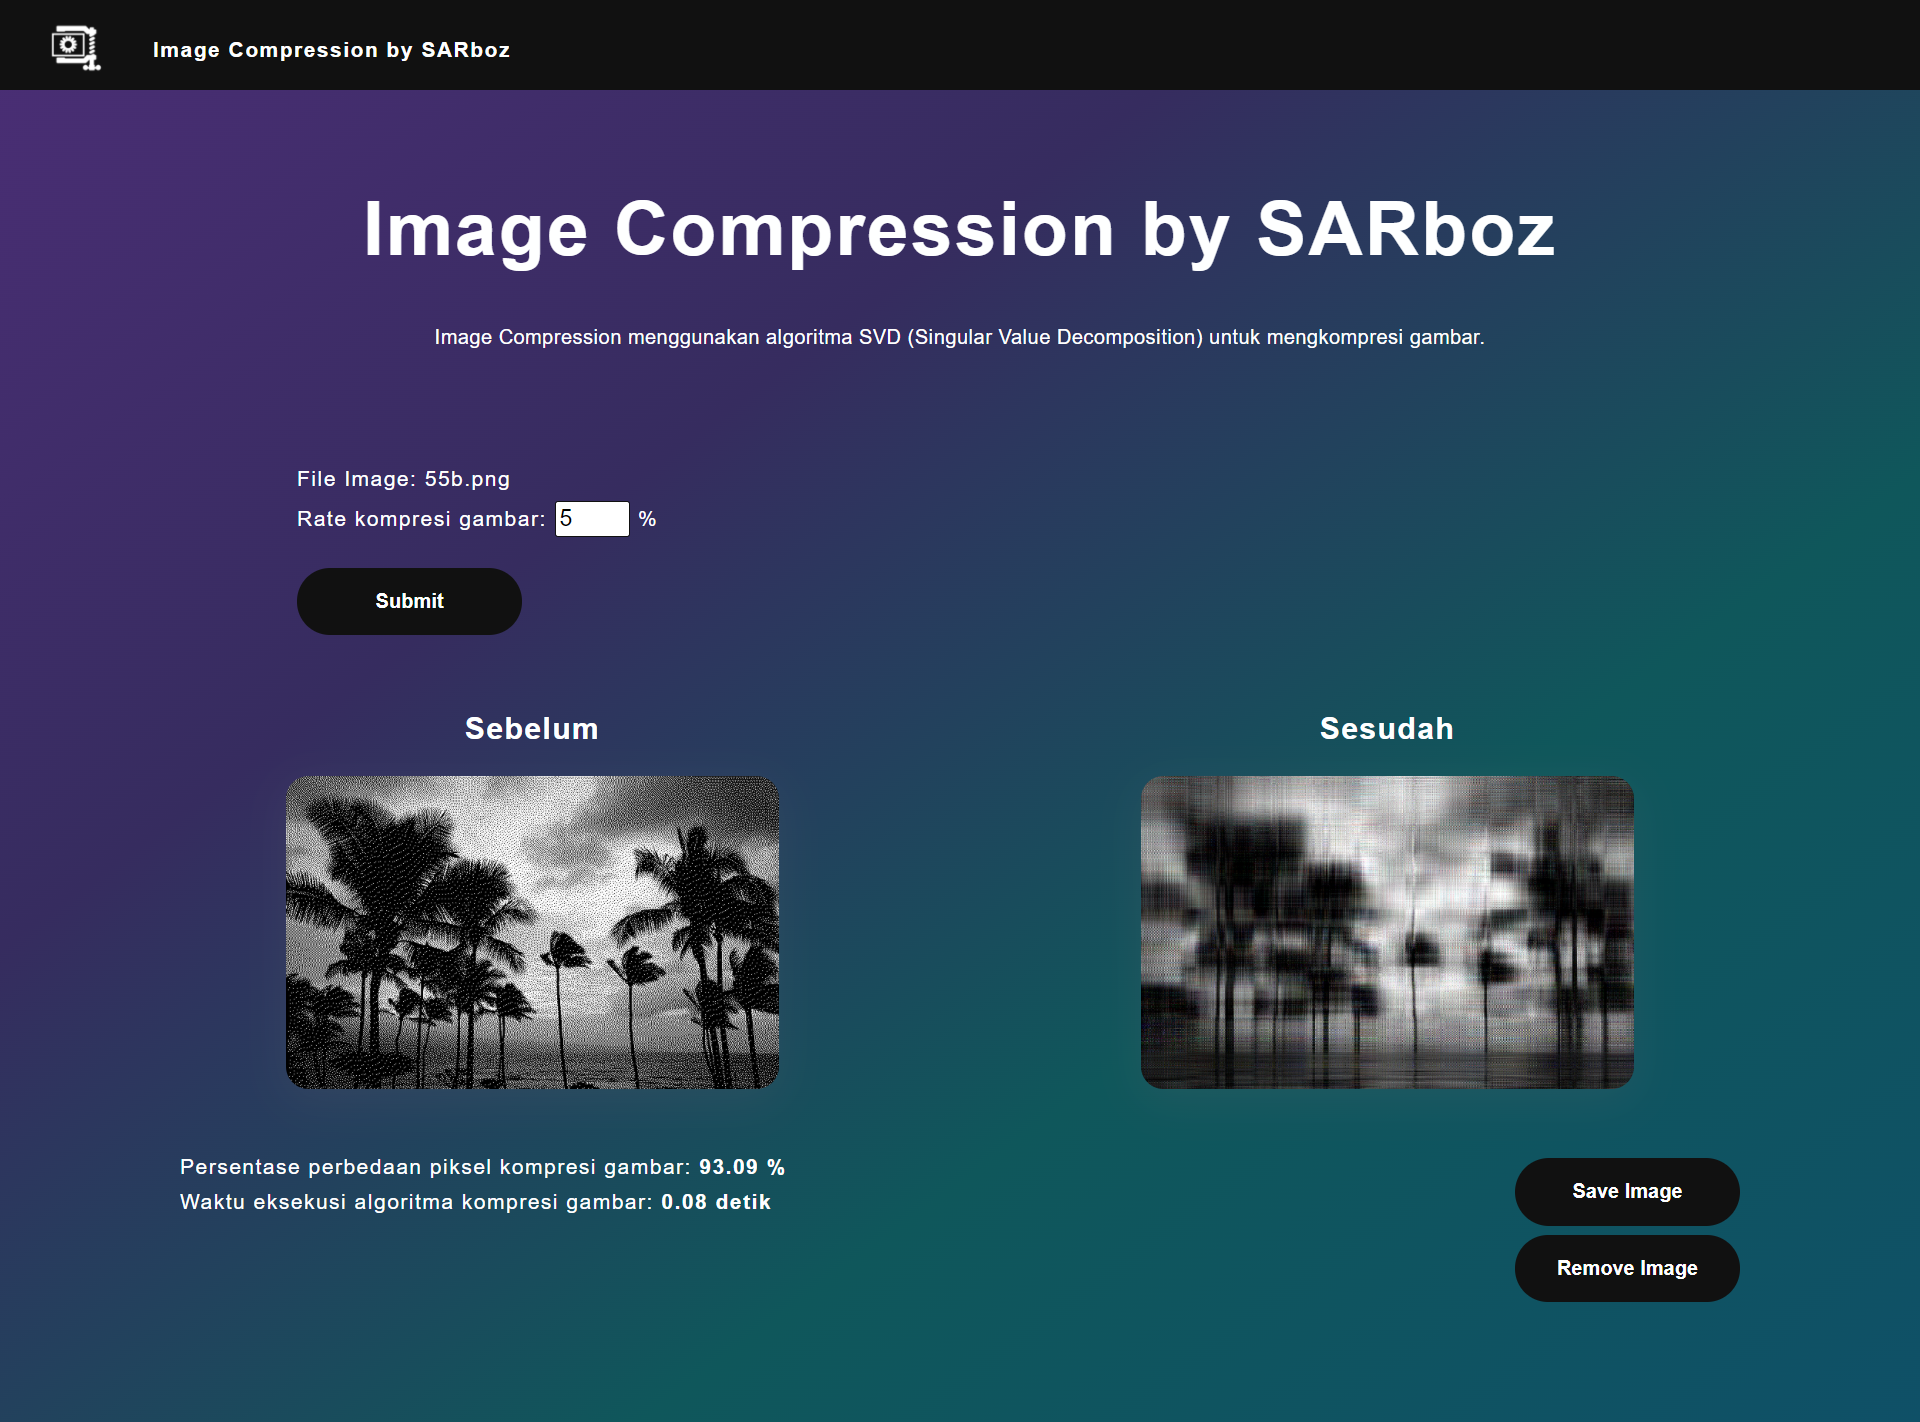This screenshot has height=1422, width=1920.
Task: Focus the compression rate input field
Action: 591,519
